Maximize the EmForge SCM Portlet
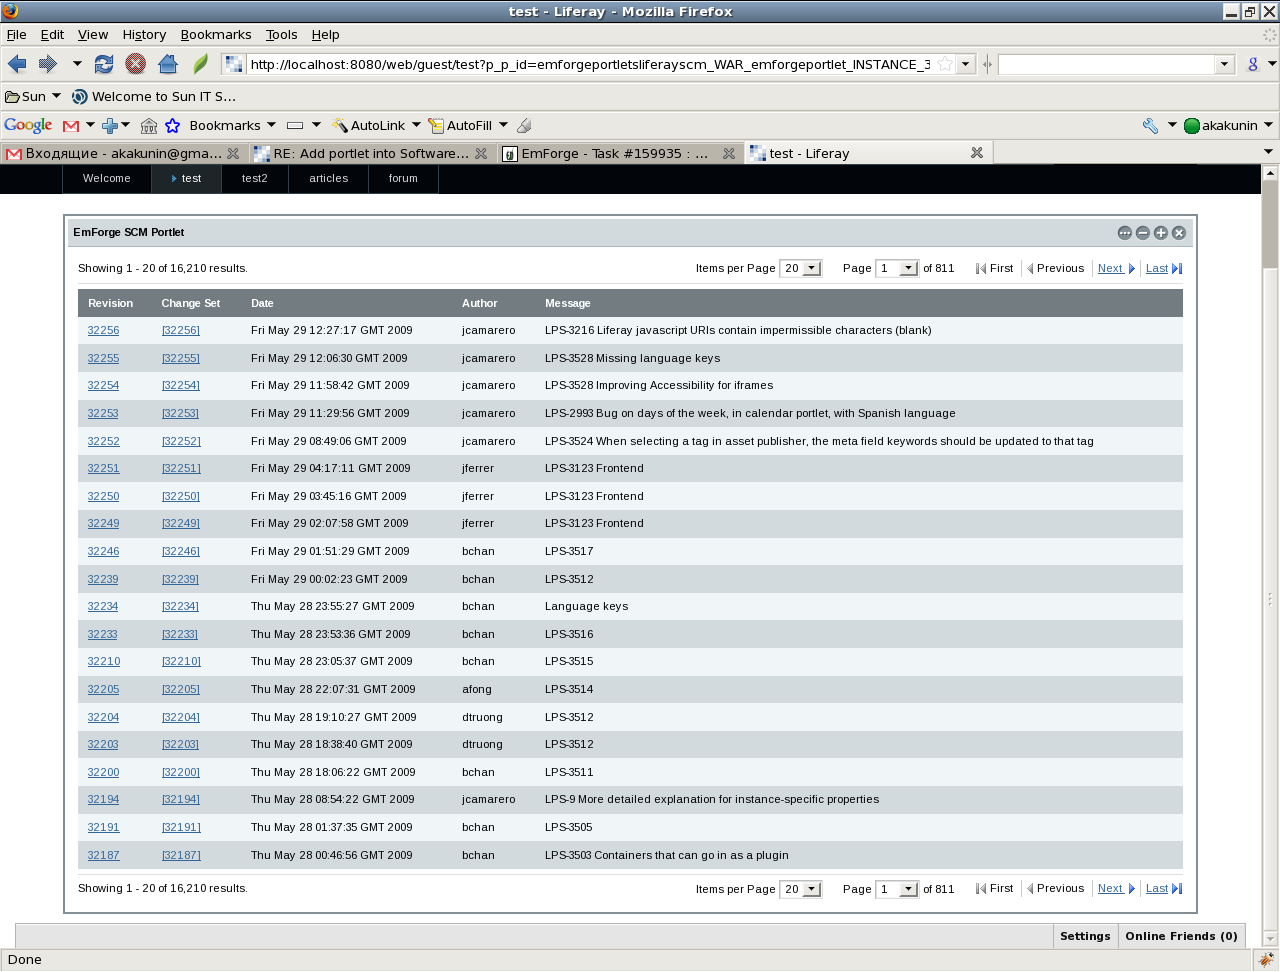The image size is (1280, 972). click(x=1161, y=233)
